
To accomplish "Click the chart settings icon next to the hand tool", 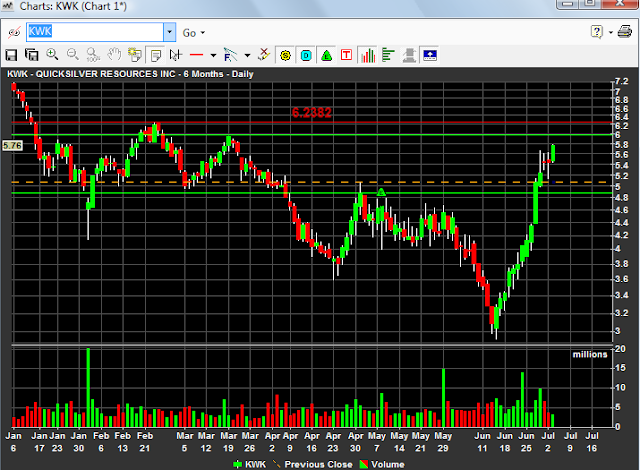I will click(x=134, y=55).
